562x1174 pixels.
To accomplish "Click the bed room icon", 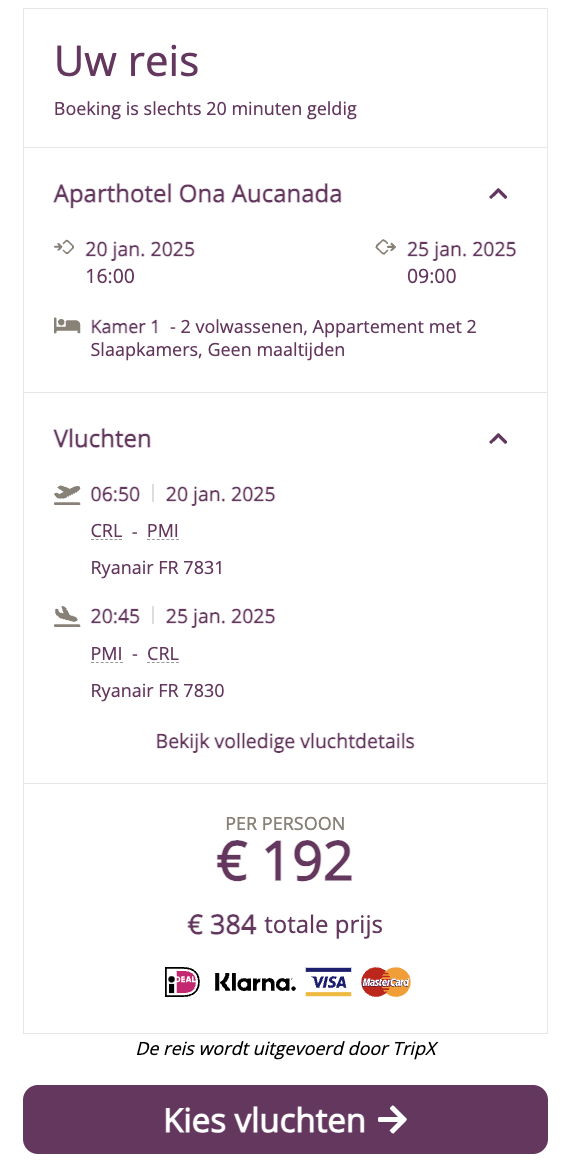I will (67, 326).
